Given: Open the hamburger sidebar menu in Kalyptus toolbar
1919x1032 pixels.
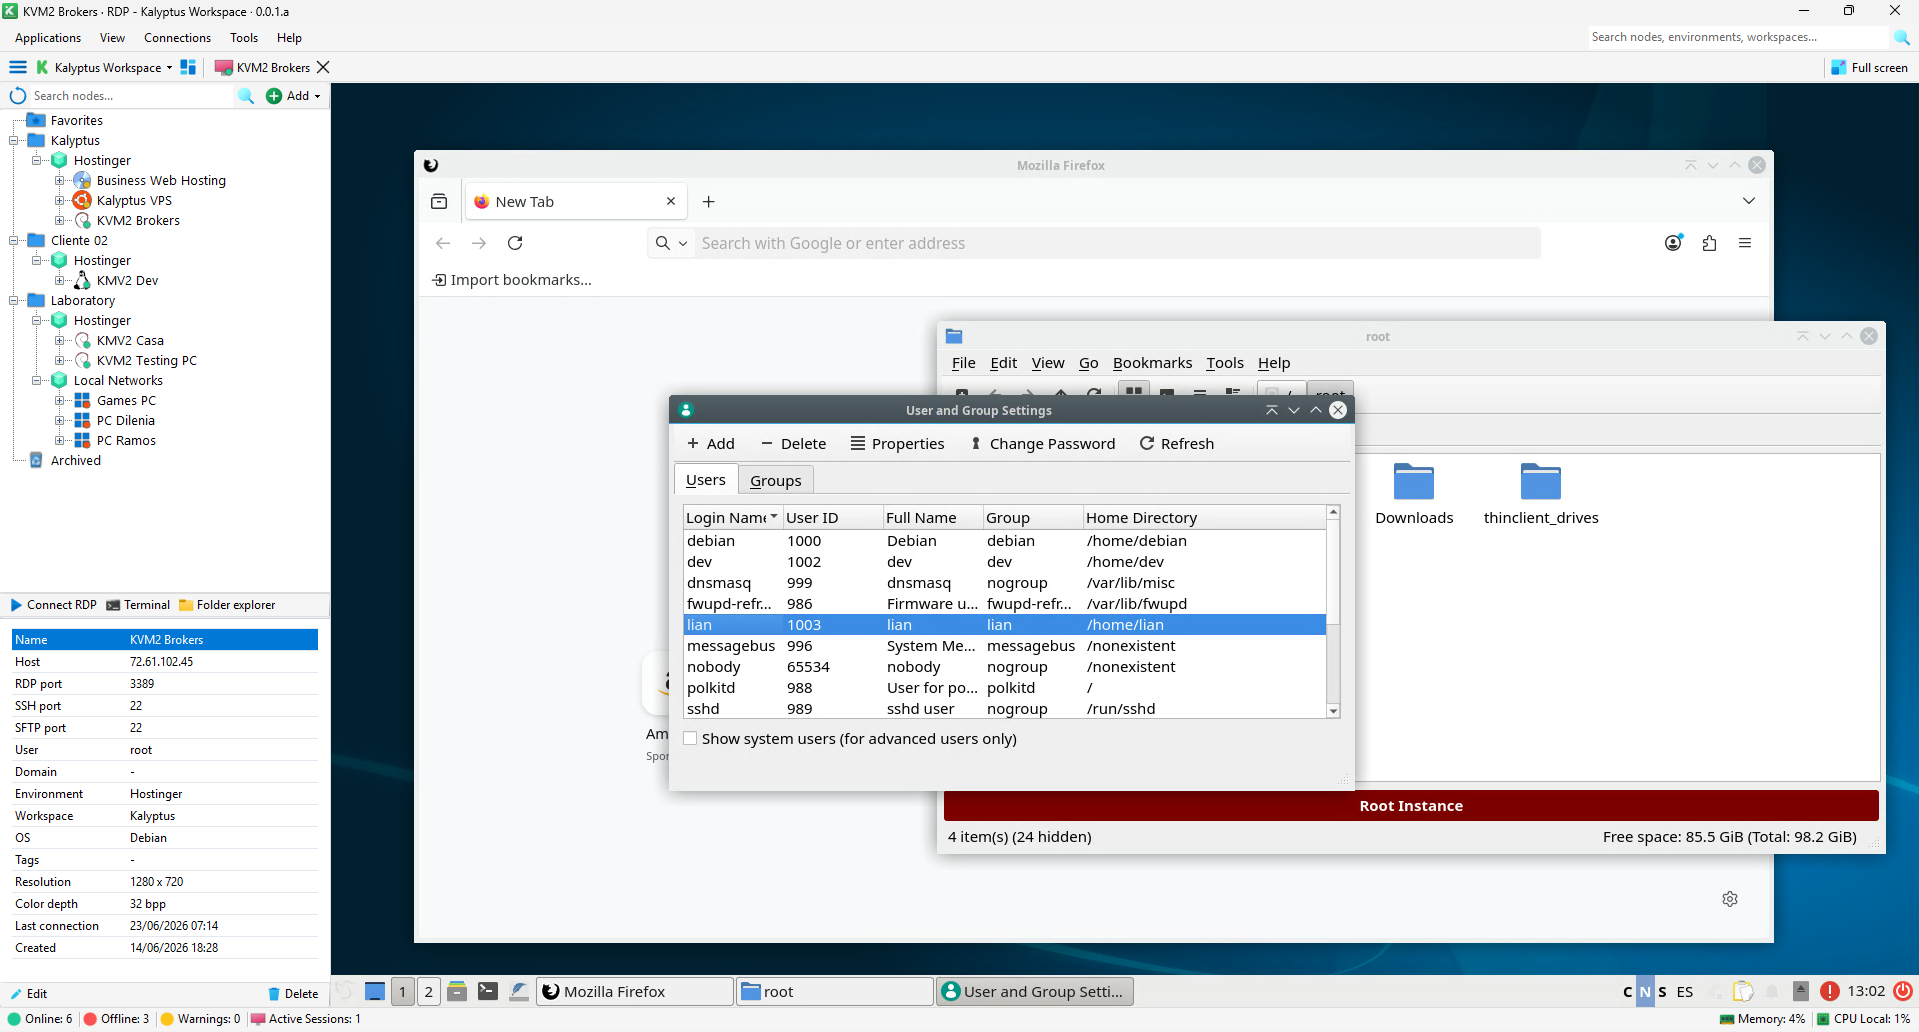Looking at the screenshot, I should point(18,67).
